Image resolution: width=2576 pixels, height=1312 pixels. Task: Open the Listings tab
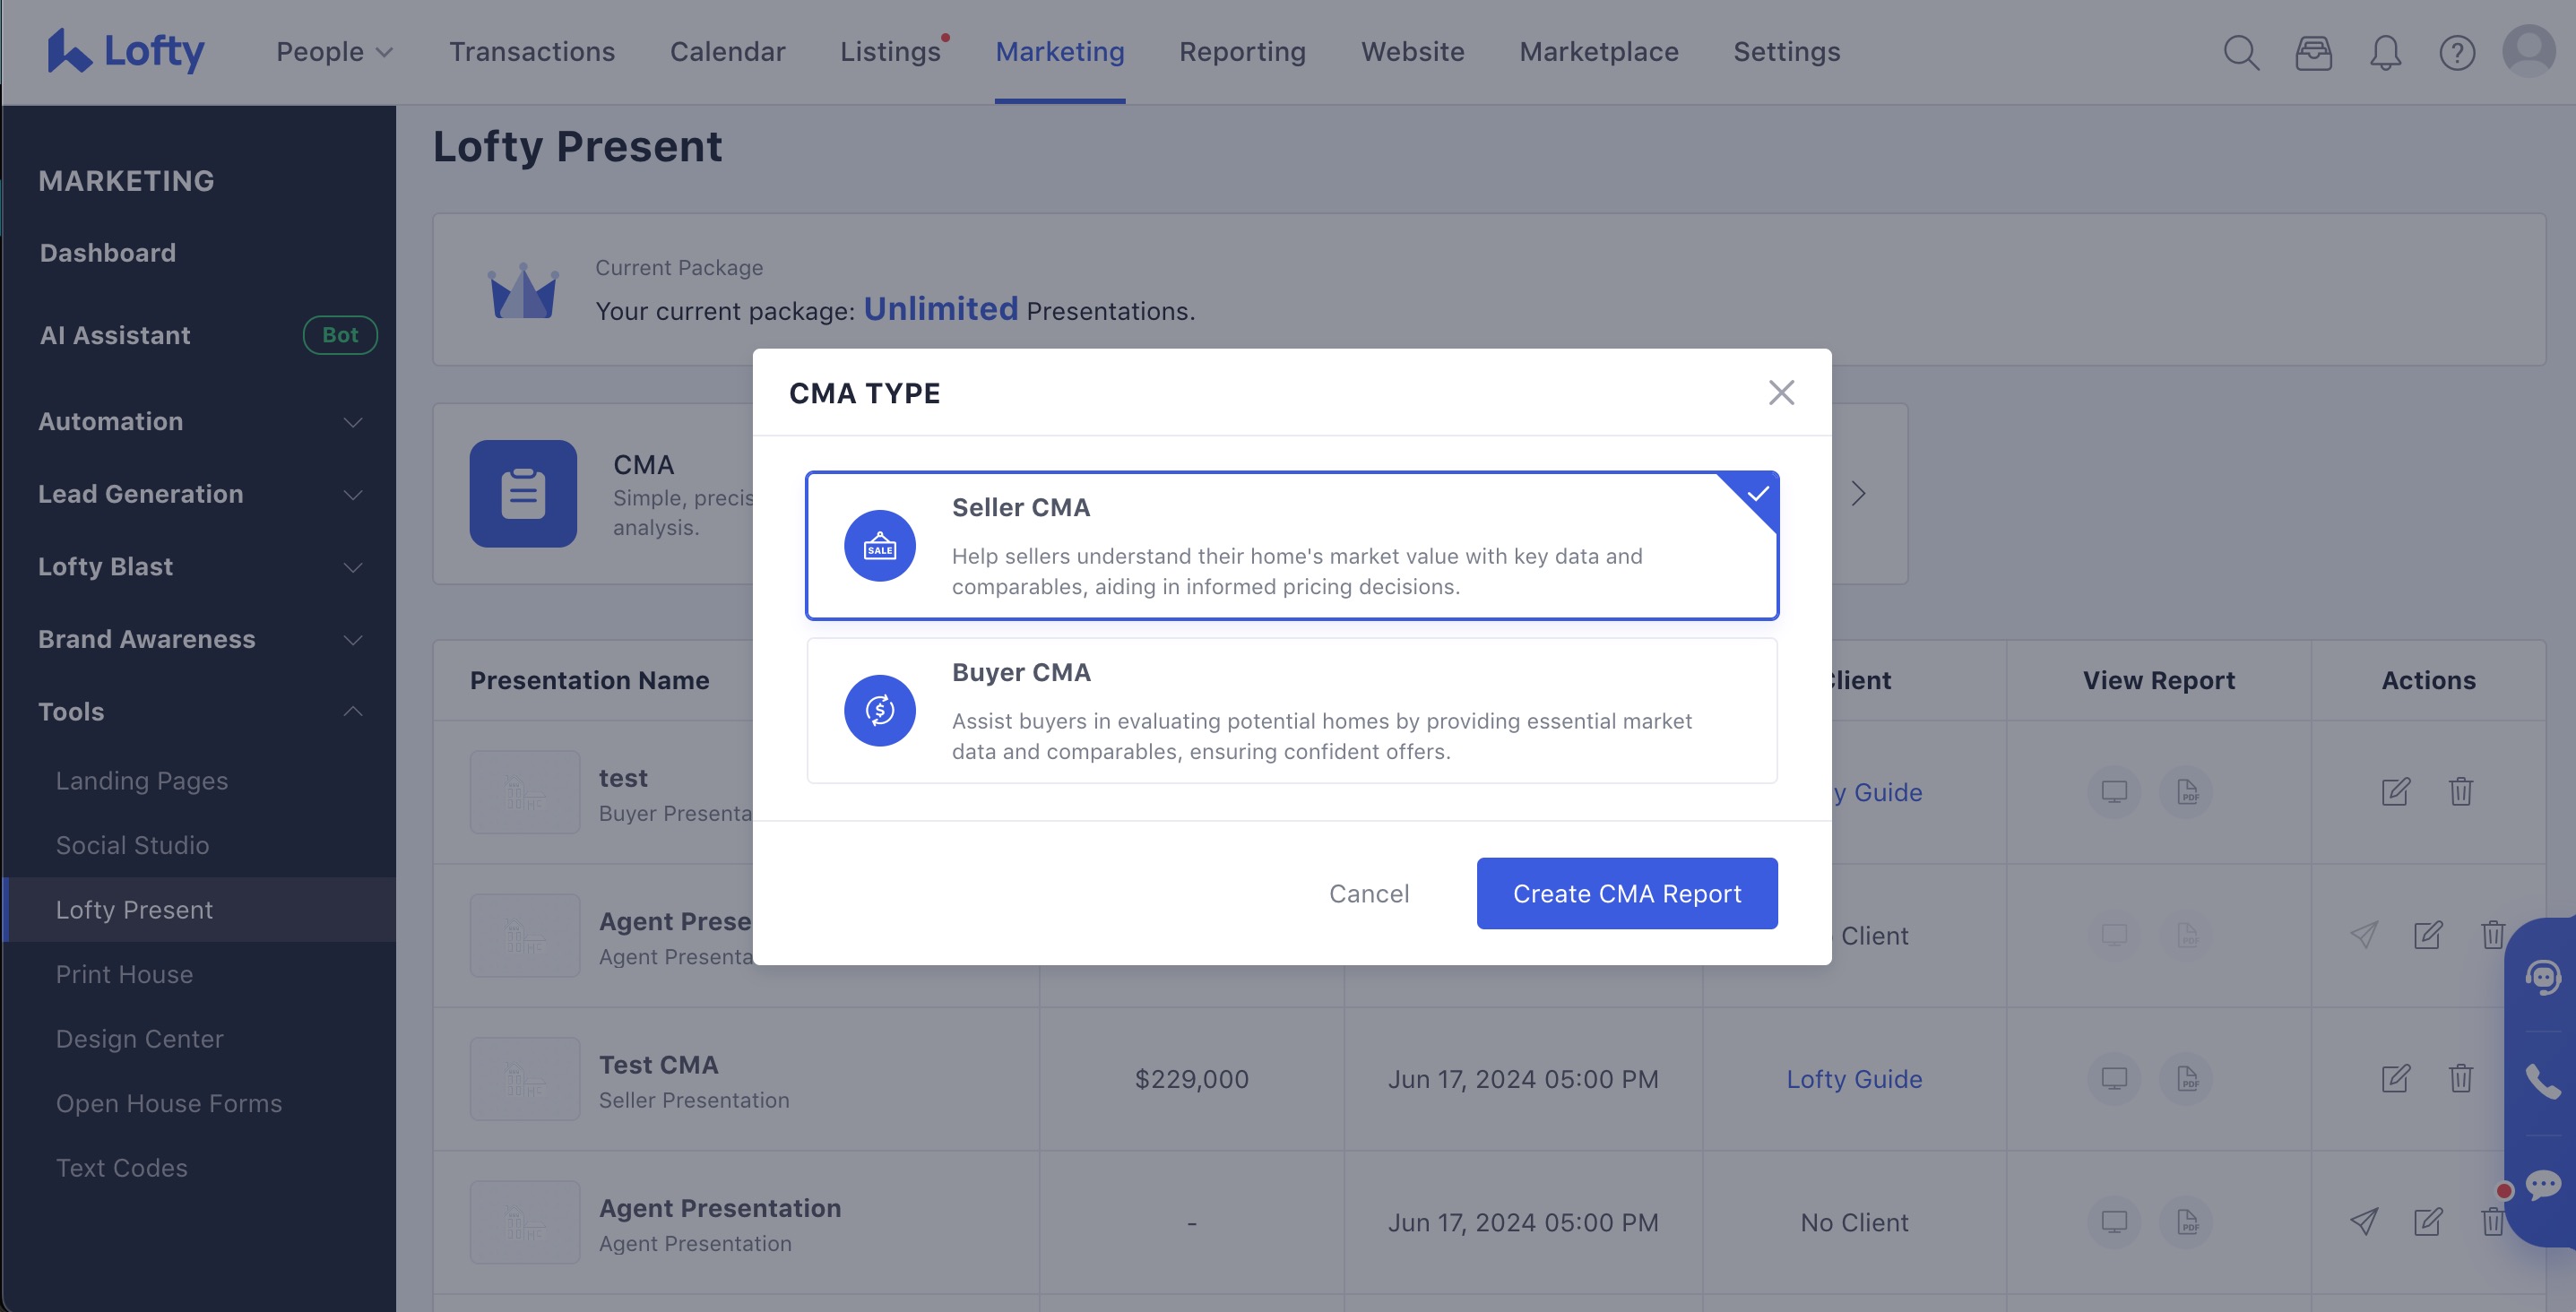point(890,52)
